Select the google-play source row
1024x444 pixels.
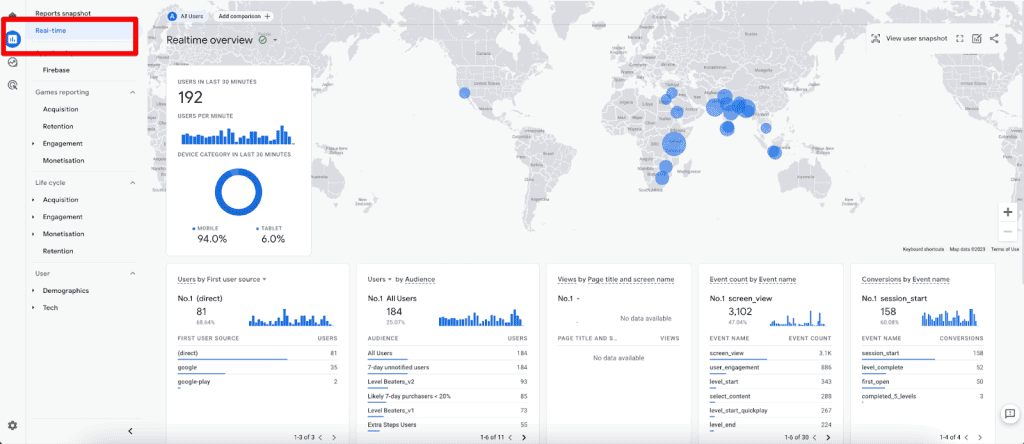pos(257,383)
